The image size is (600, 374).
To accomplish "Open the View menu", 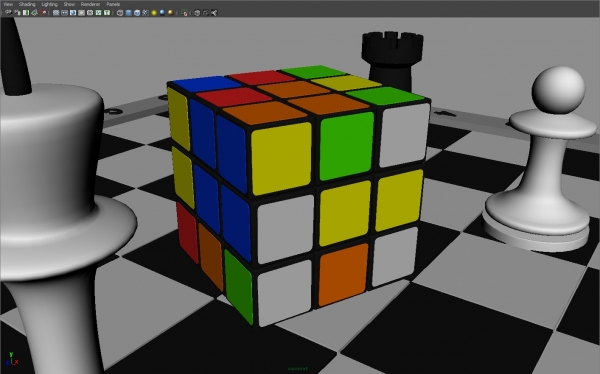I will pos(8,4).
